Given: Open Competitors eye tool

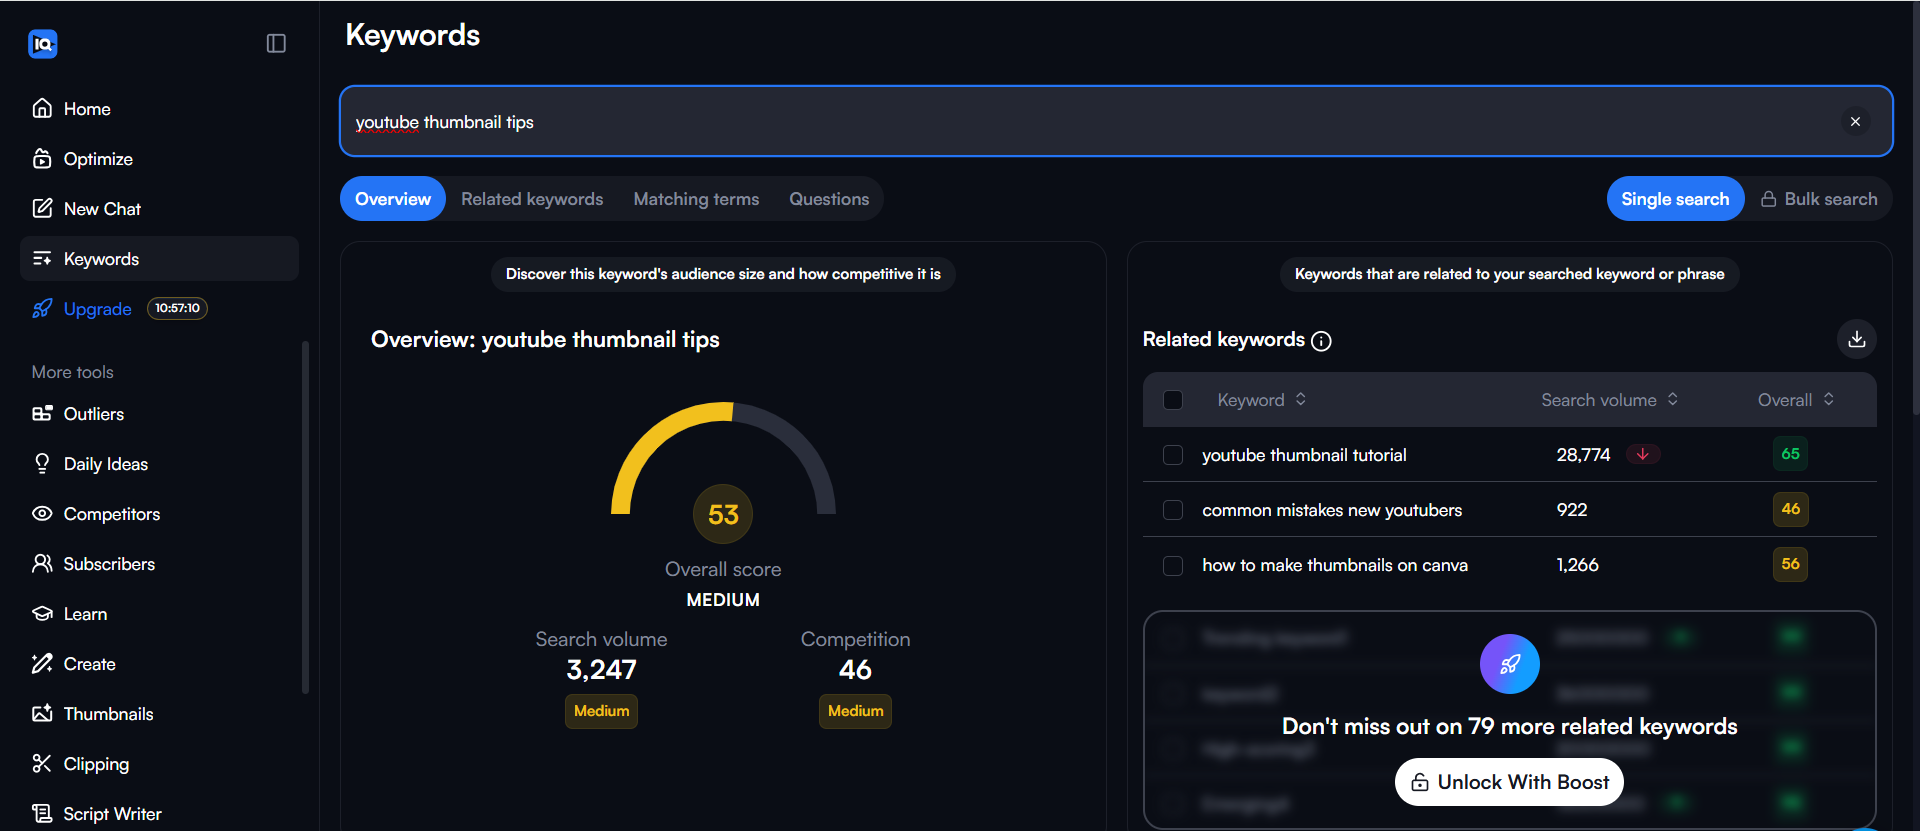Looking at the screenshot, I should coord(159,513).
